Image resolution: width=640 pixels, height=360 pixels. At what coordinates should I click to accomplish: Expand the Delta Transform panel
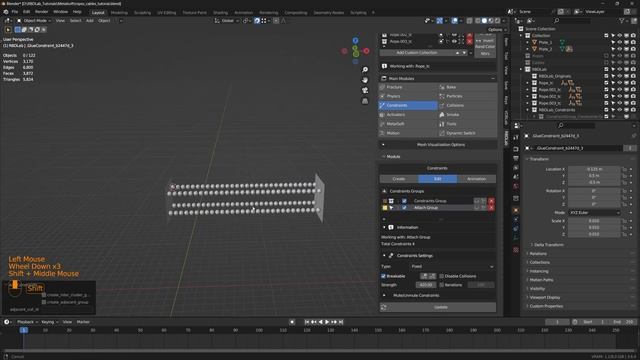[549, 245]
